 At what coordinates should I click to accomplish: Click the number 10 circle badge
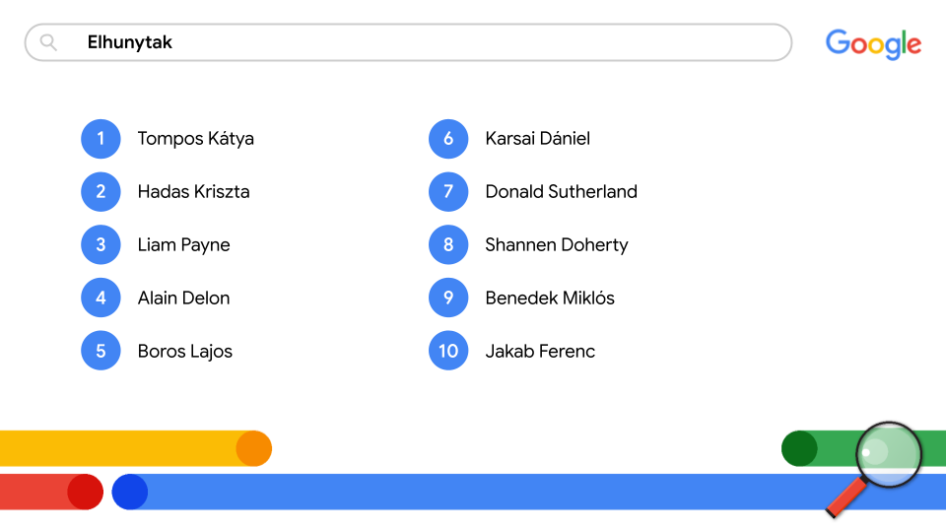(x=448, y=350)
